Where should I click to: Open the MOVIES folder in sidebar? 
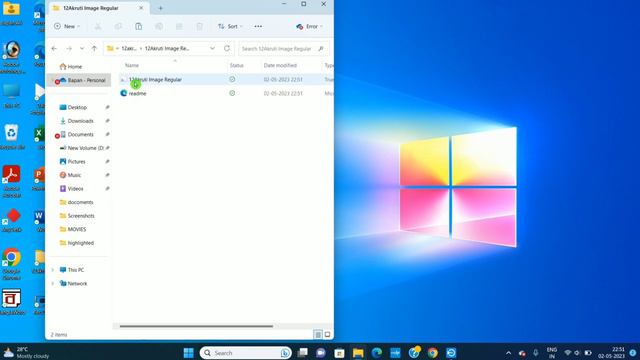(x=77, y=229)
